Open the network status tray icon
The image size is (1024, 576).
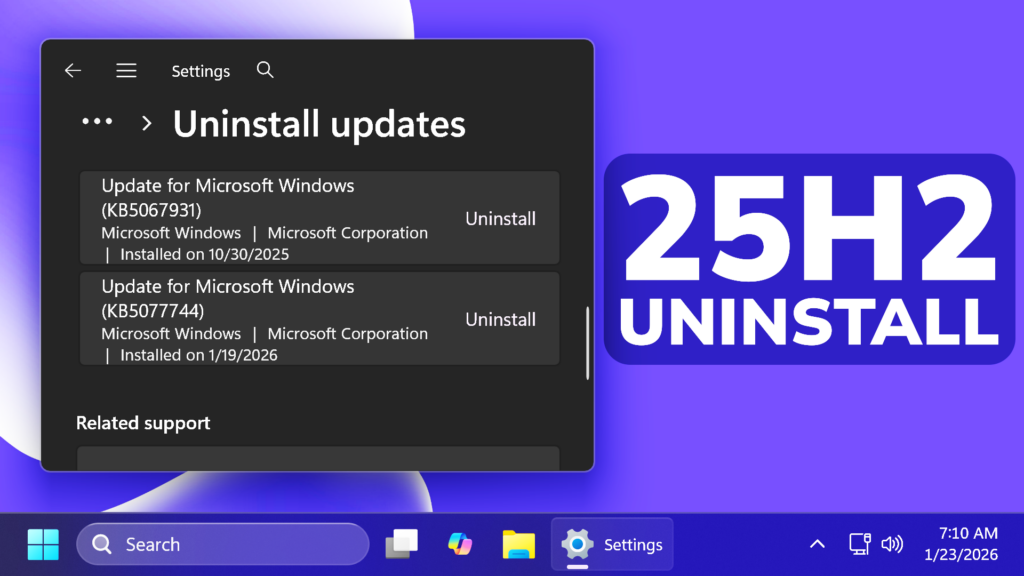pos(859,544)
